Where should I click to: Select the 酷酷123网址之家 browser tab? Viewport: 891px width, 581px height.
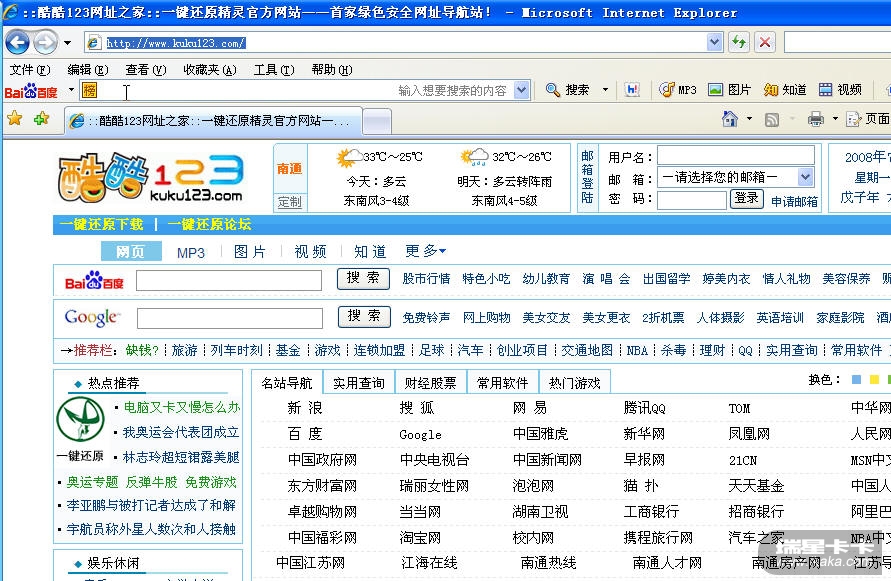coord(213,121)
